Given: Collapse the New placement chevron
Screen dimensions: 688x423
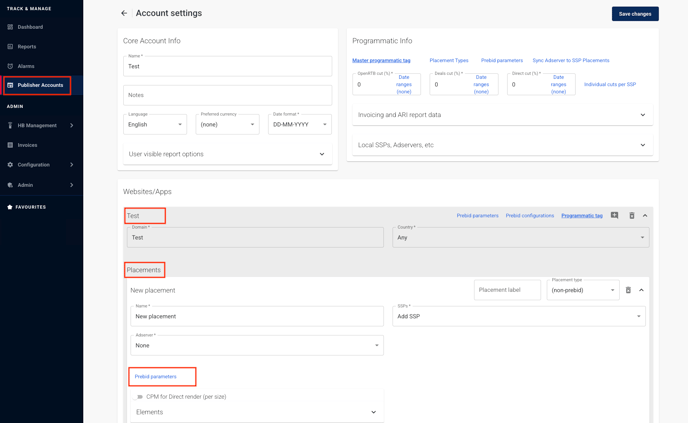Looking at the screenshot, I should pos(641,290).
